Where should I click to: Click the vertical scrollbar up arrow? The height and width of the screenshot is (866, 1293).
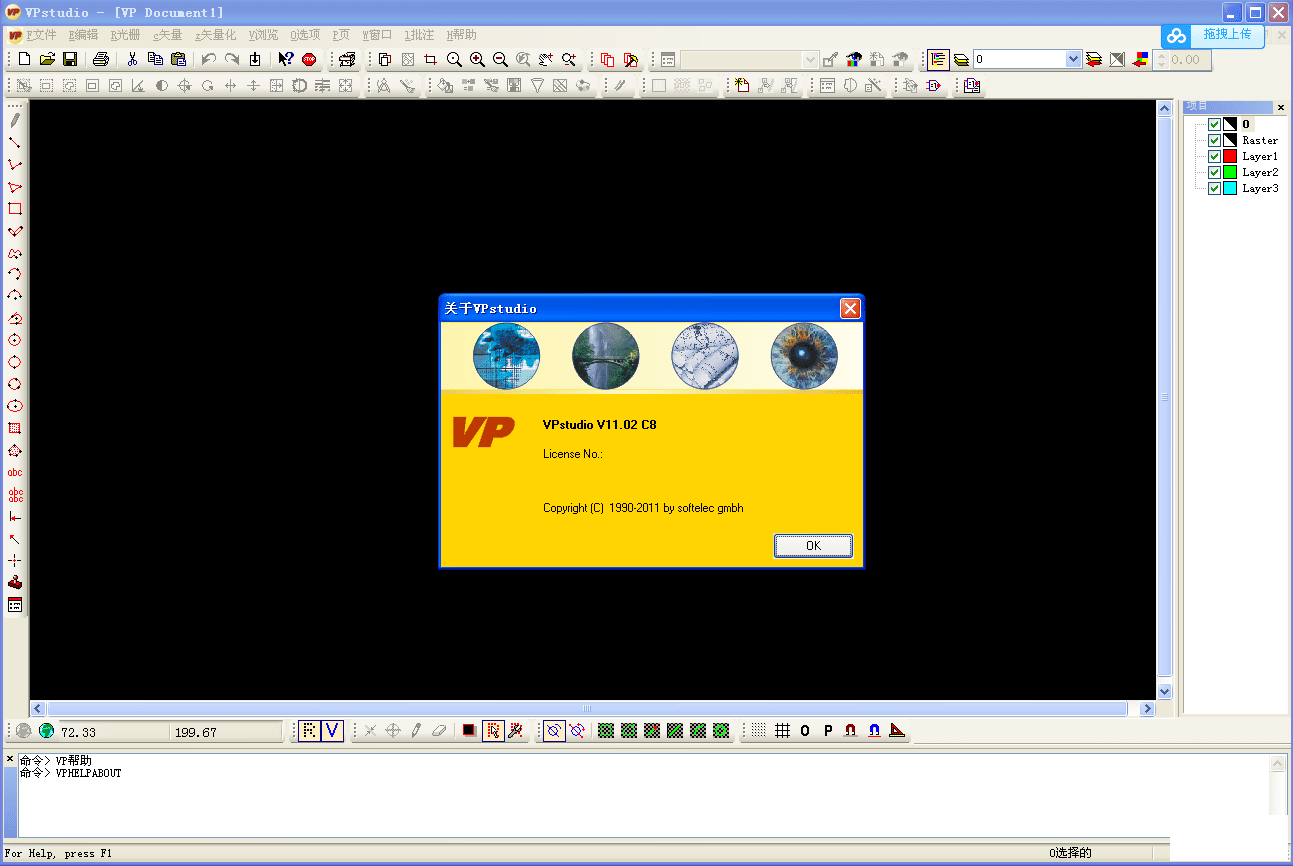tap(1164, 107)
